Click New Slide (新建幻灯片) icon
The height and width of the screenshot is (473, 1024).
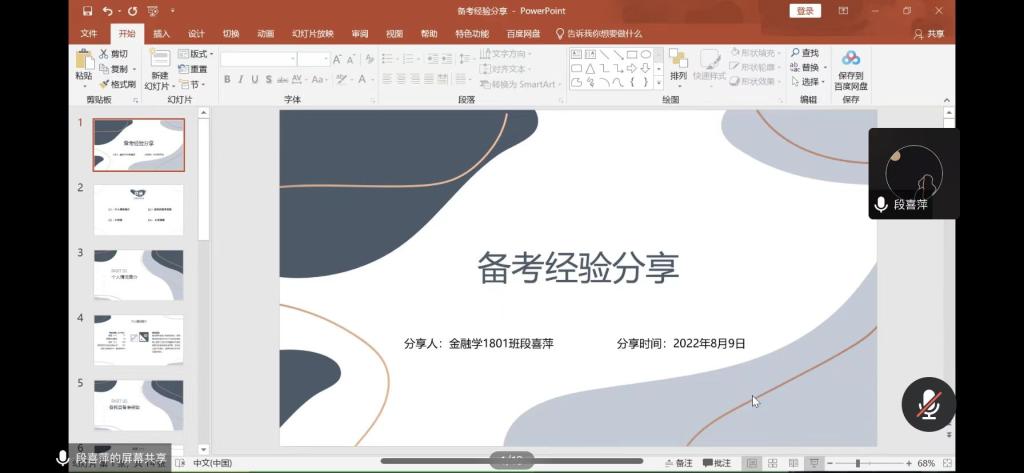(x=159, y=59)
